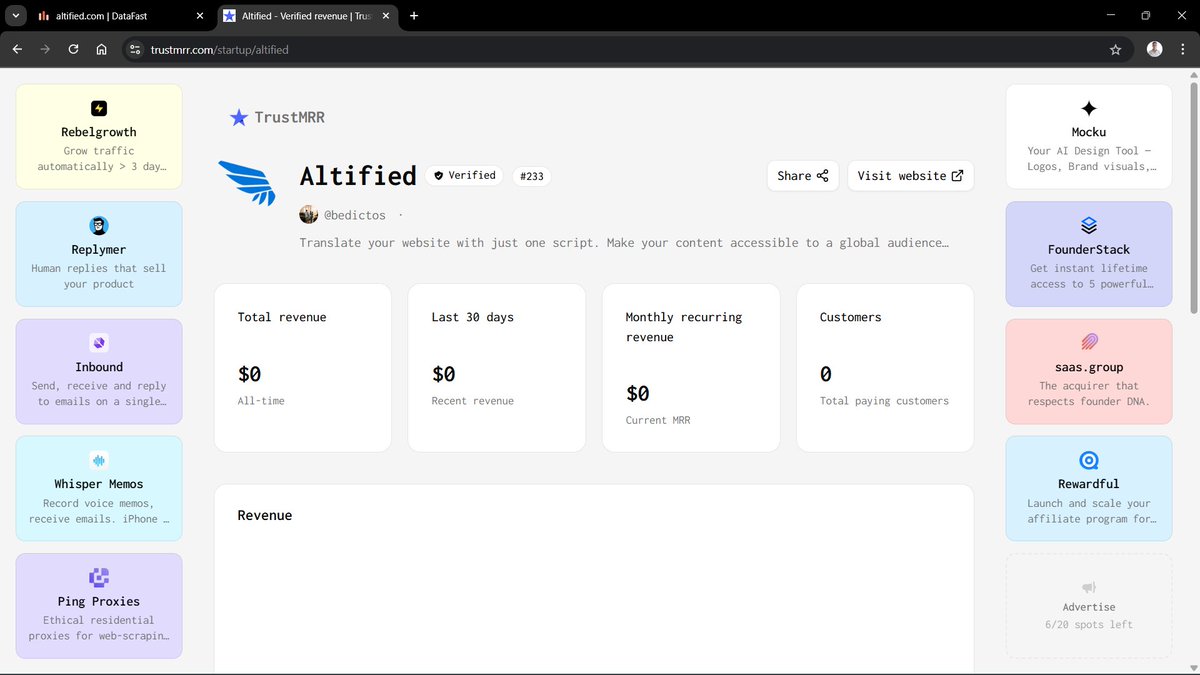Switch to altified.com DataFast tab
1200x675 pixels.
click(120, 16)
